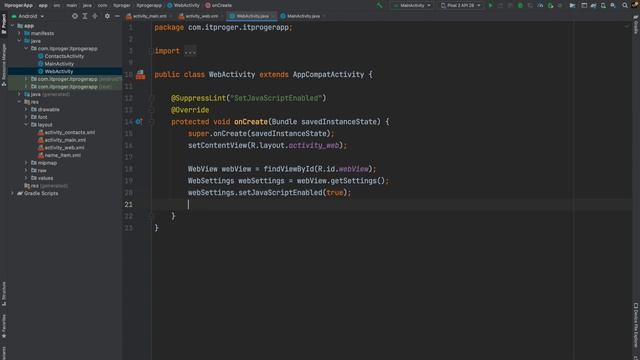Viewport: 640px width, 360px height.
Task: Open Favorites tool window on left edge
Action: tap(4, 326)
